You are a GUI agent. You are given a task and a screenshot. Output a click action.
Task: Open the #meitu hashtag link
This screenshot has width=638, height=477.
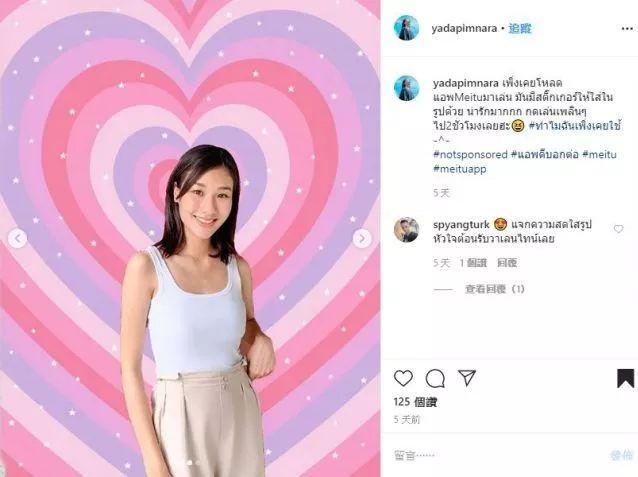(x=599, y=154)
